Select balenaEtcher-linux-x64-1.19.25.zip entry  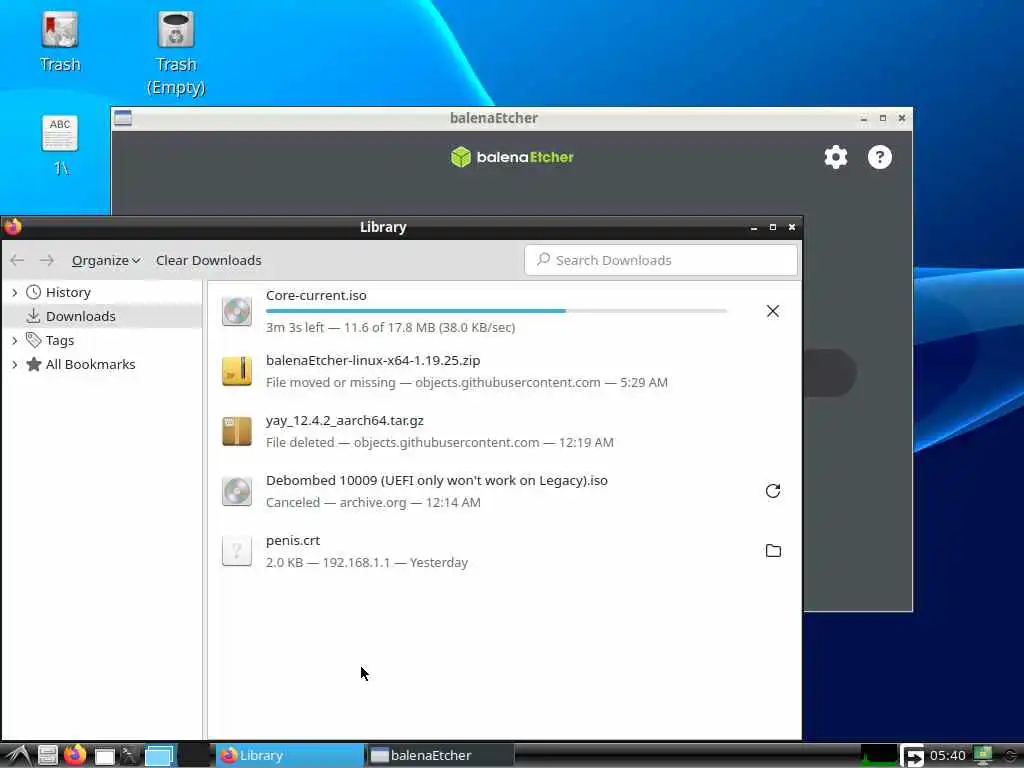tap(504, 372)
